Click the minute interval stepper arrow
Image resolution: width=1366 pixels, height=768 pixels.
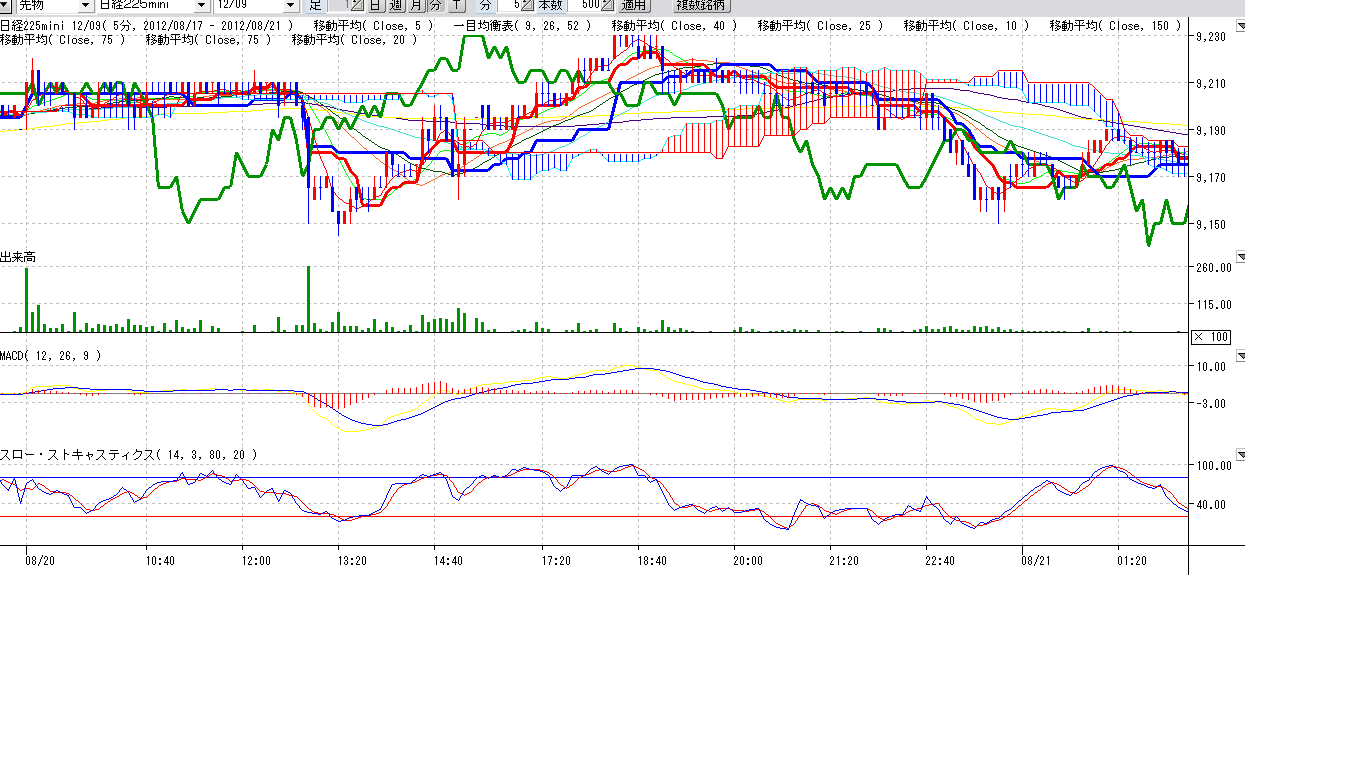pyautogui.click(x=527, y=5)
